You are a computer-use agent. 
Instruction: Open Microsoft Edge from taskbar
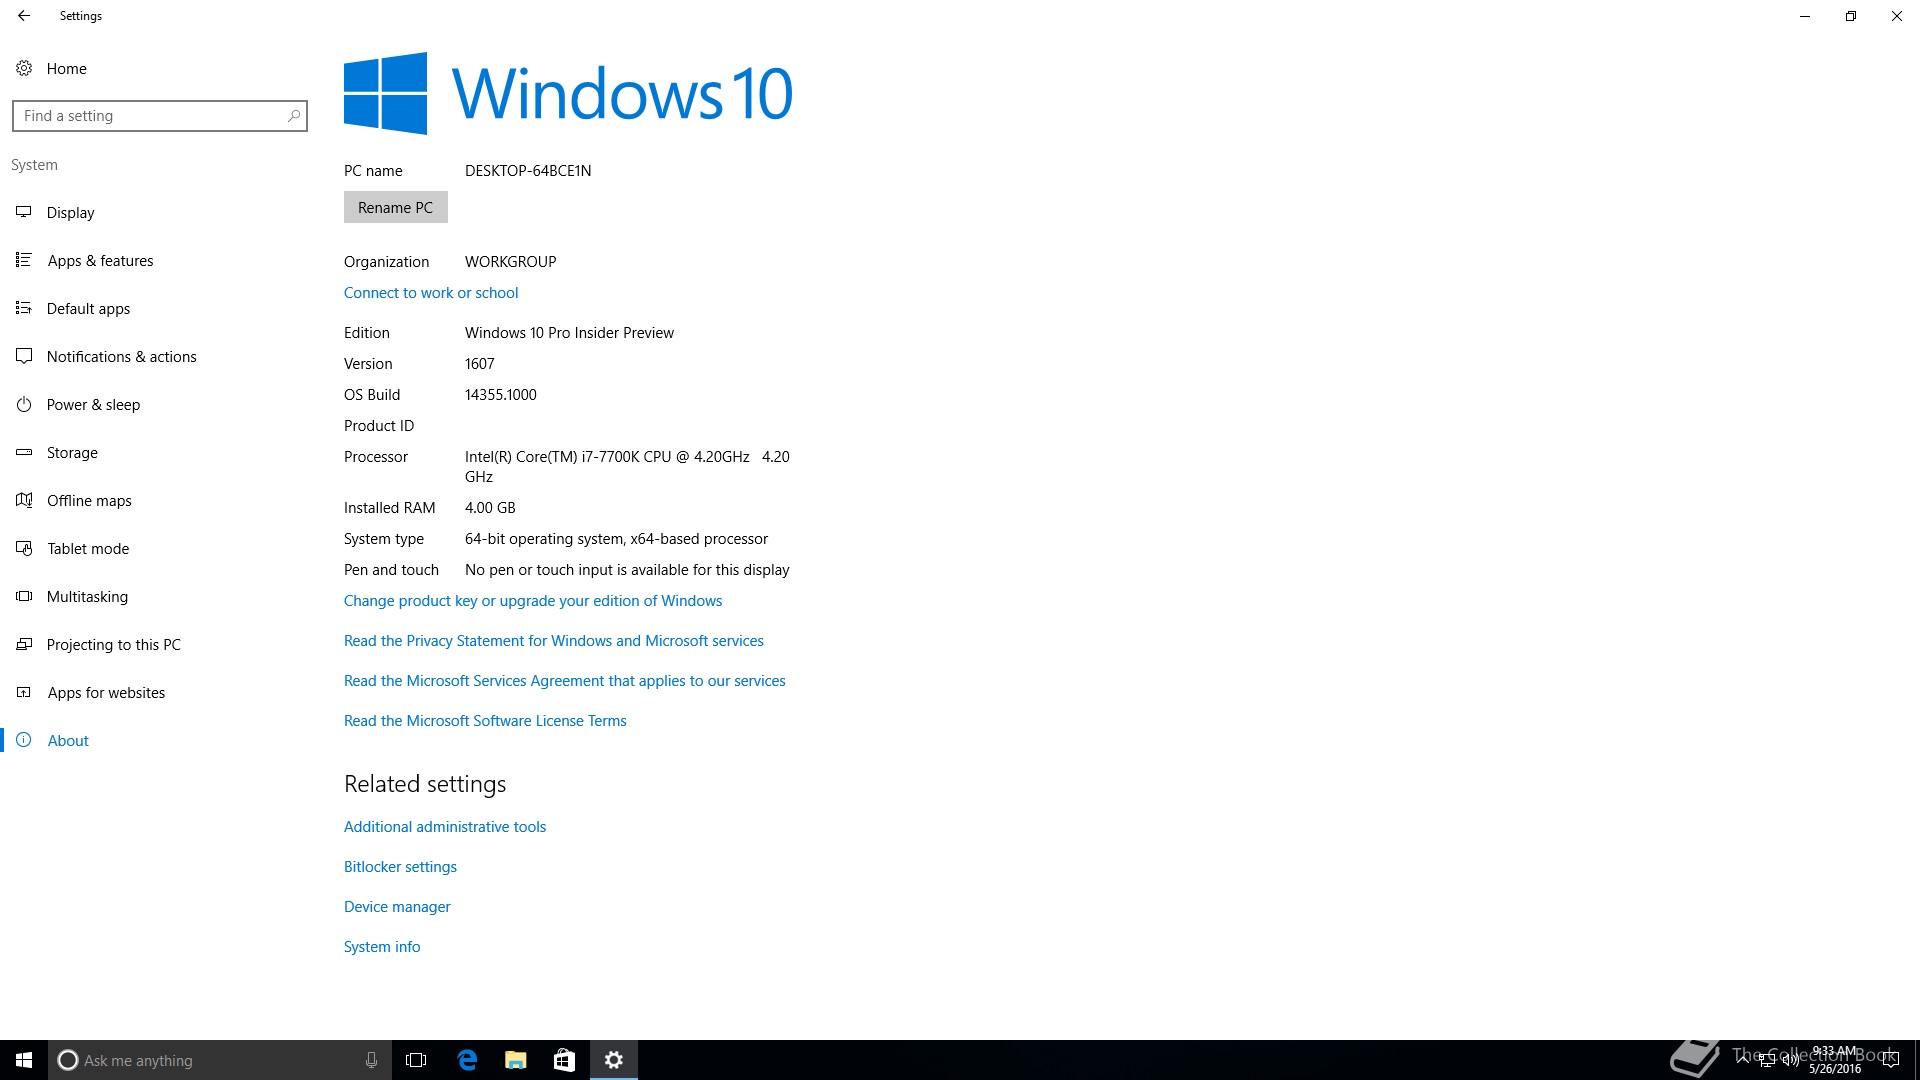click(x=467, y=1060)
